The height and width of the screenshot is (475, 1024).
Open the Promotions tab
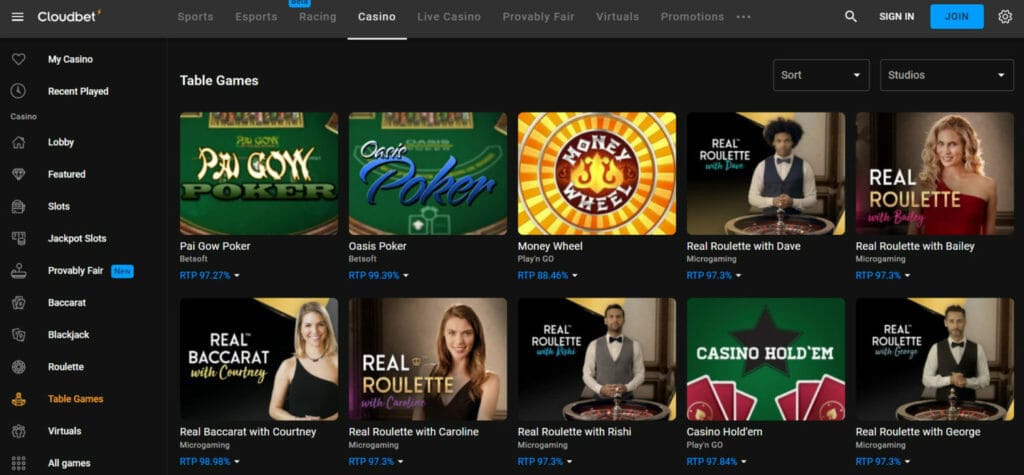click(692, 17)
